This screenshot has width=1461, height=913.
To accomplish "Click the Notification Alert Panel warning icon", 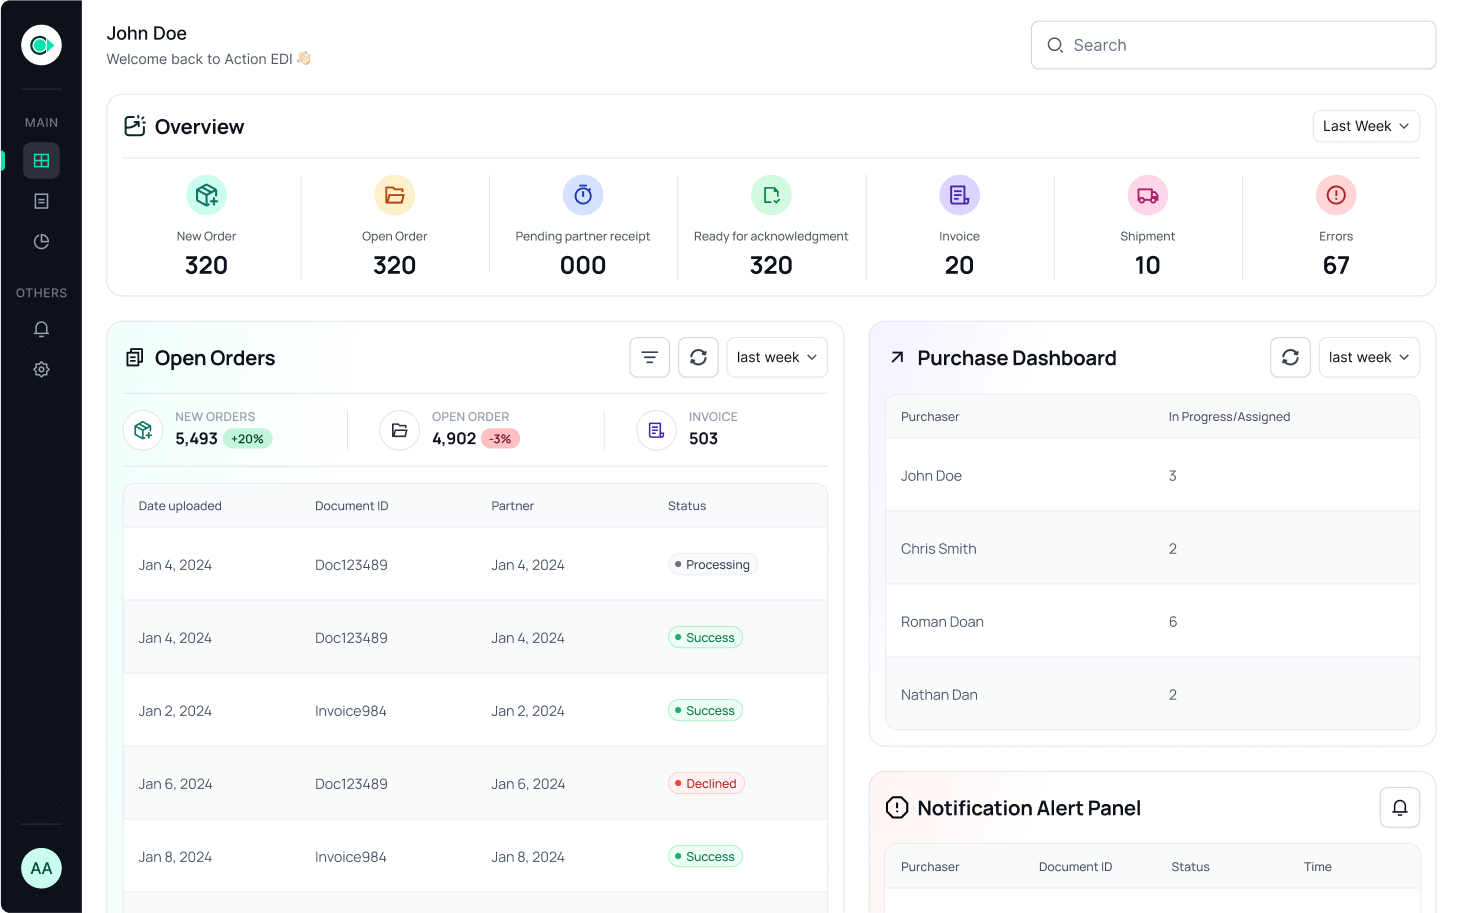I will [x=897, y=807].
